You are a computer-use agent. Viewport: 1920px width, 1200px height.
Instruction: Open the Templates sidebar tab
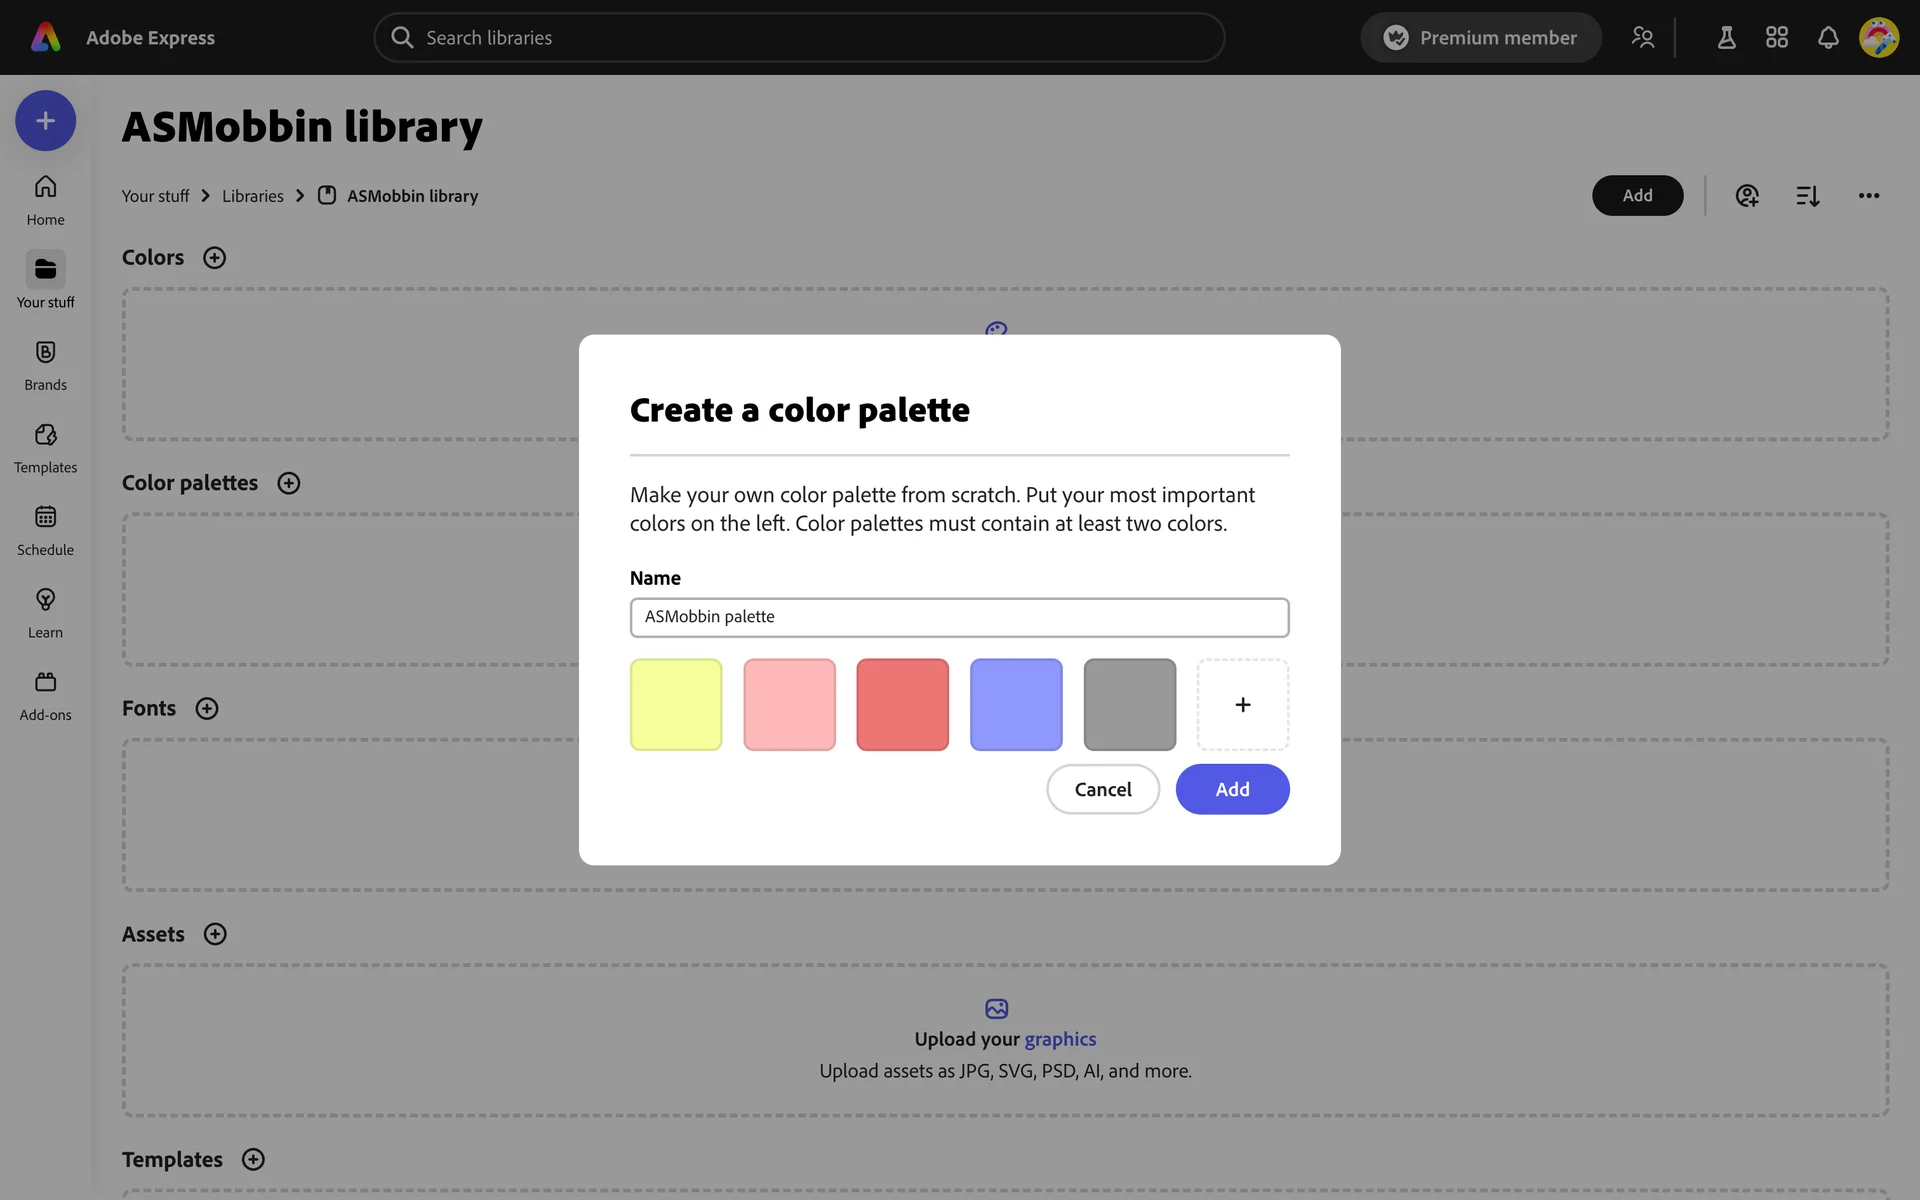click(x=45, y=447)
